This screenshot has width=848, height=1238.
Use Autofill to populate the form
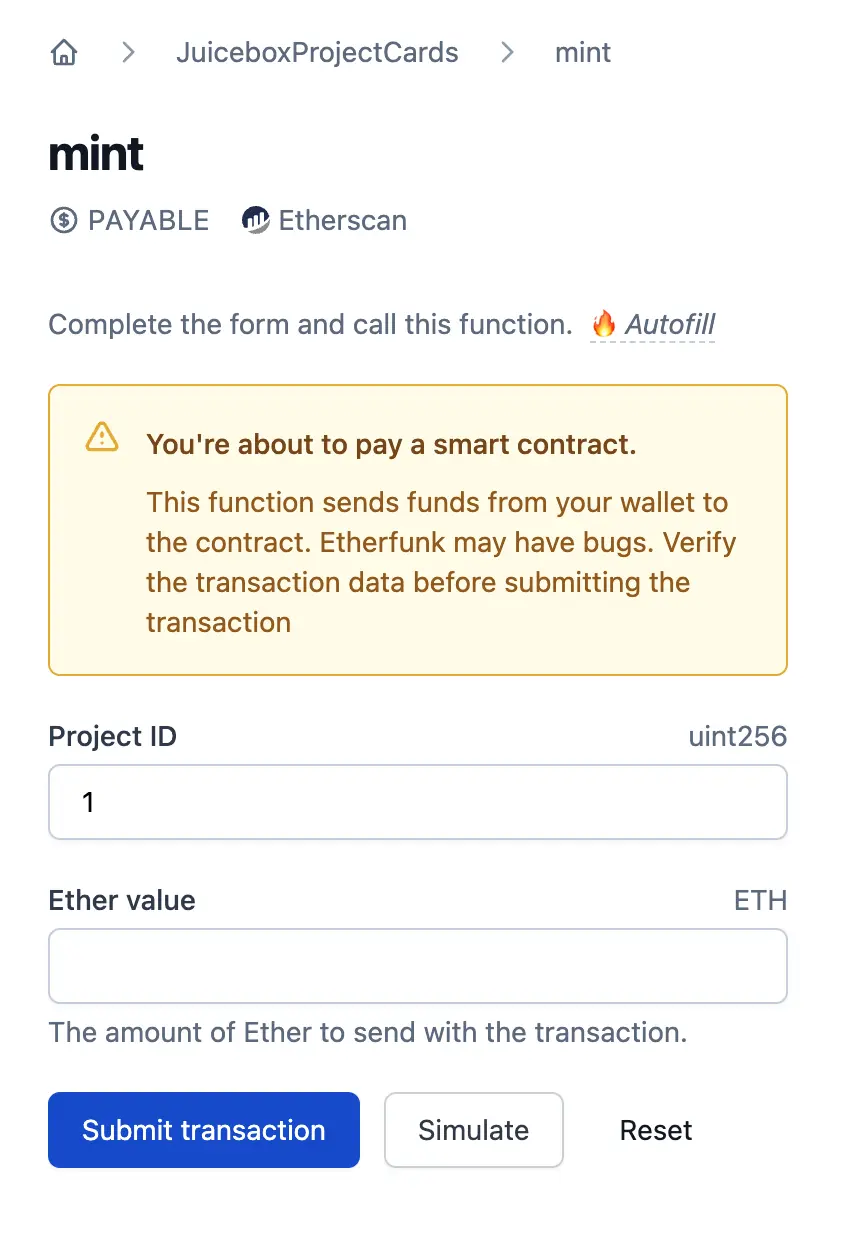pos(669,325)
